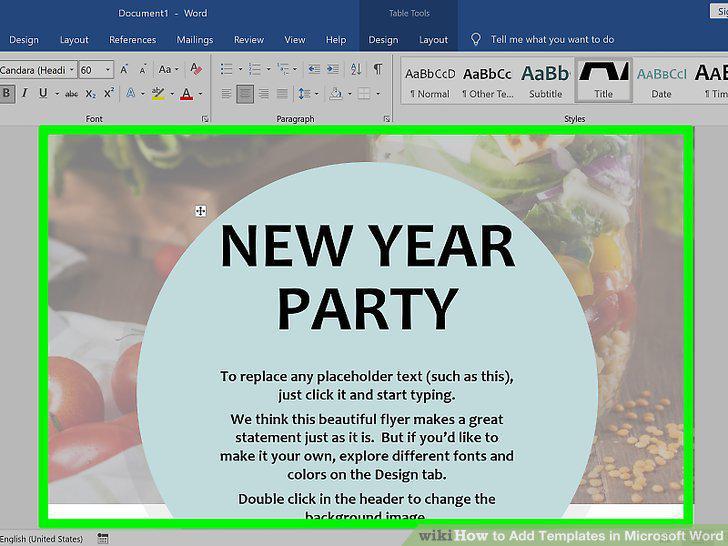This screenshot has width=728, height=546.
Task: Open the Mailings tab
Action: 195,40
